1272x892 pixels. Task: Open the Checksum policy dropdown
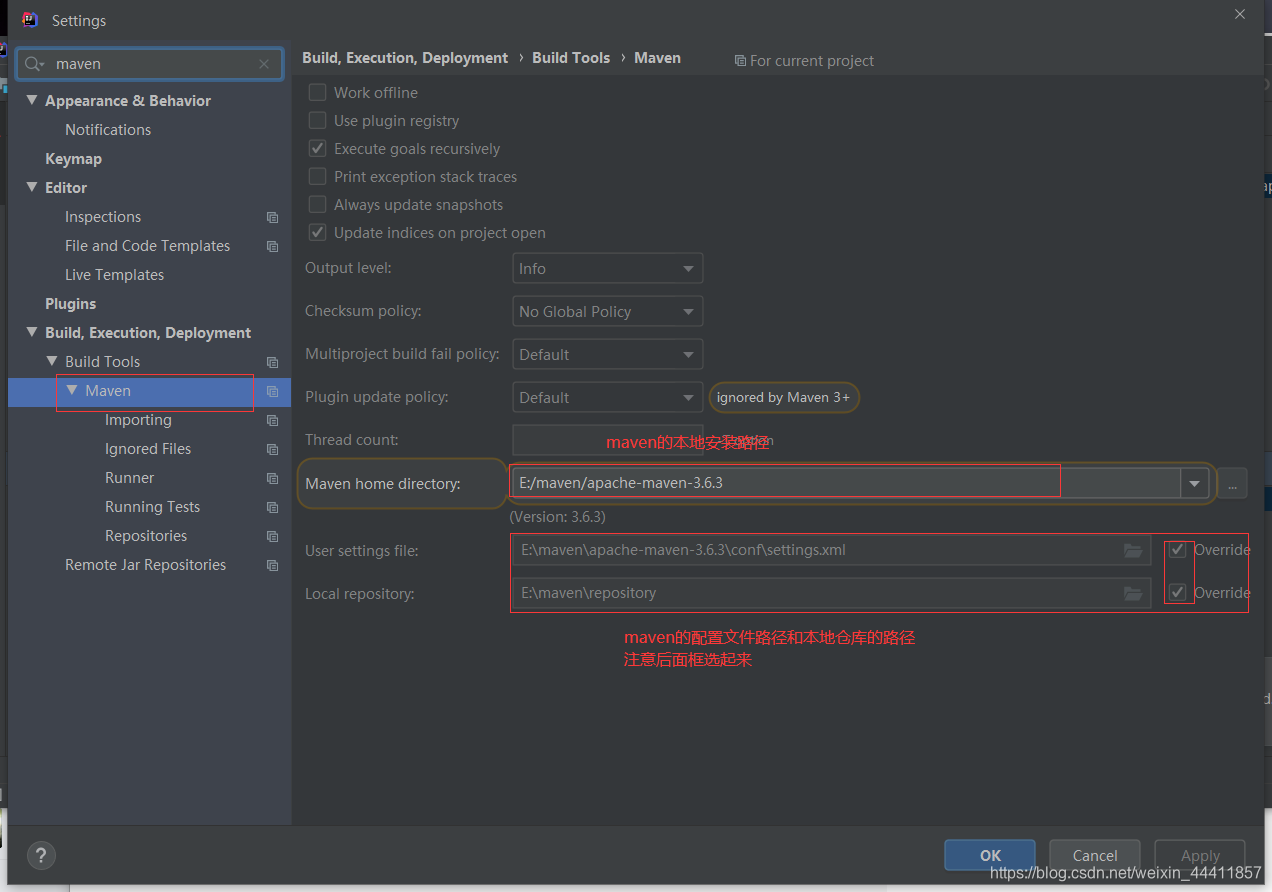pyautogui.click(x=608, y=311)
